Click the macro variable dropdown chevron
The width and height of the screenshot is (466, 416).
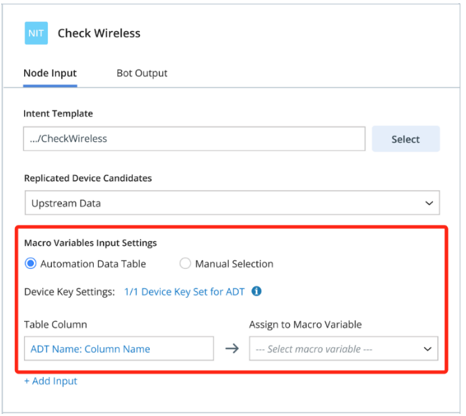(x=427, y=349)
